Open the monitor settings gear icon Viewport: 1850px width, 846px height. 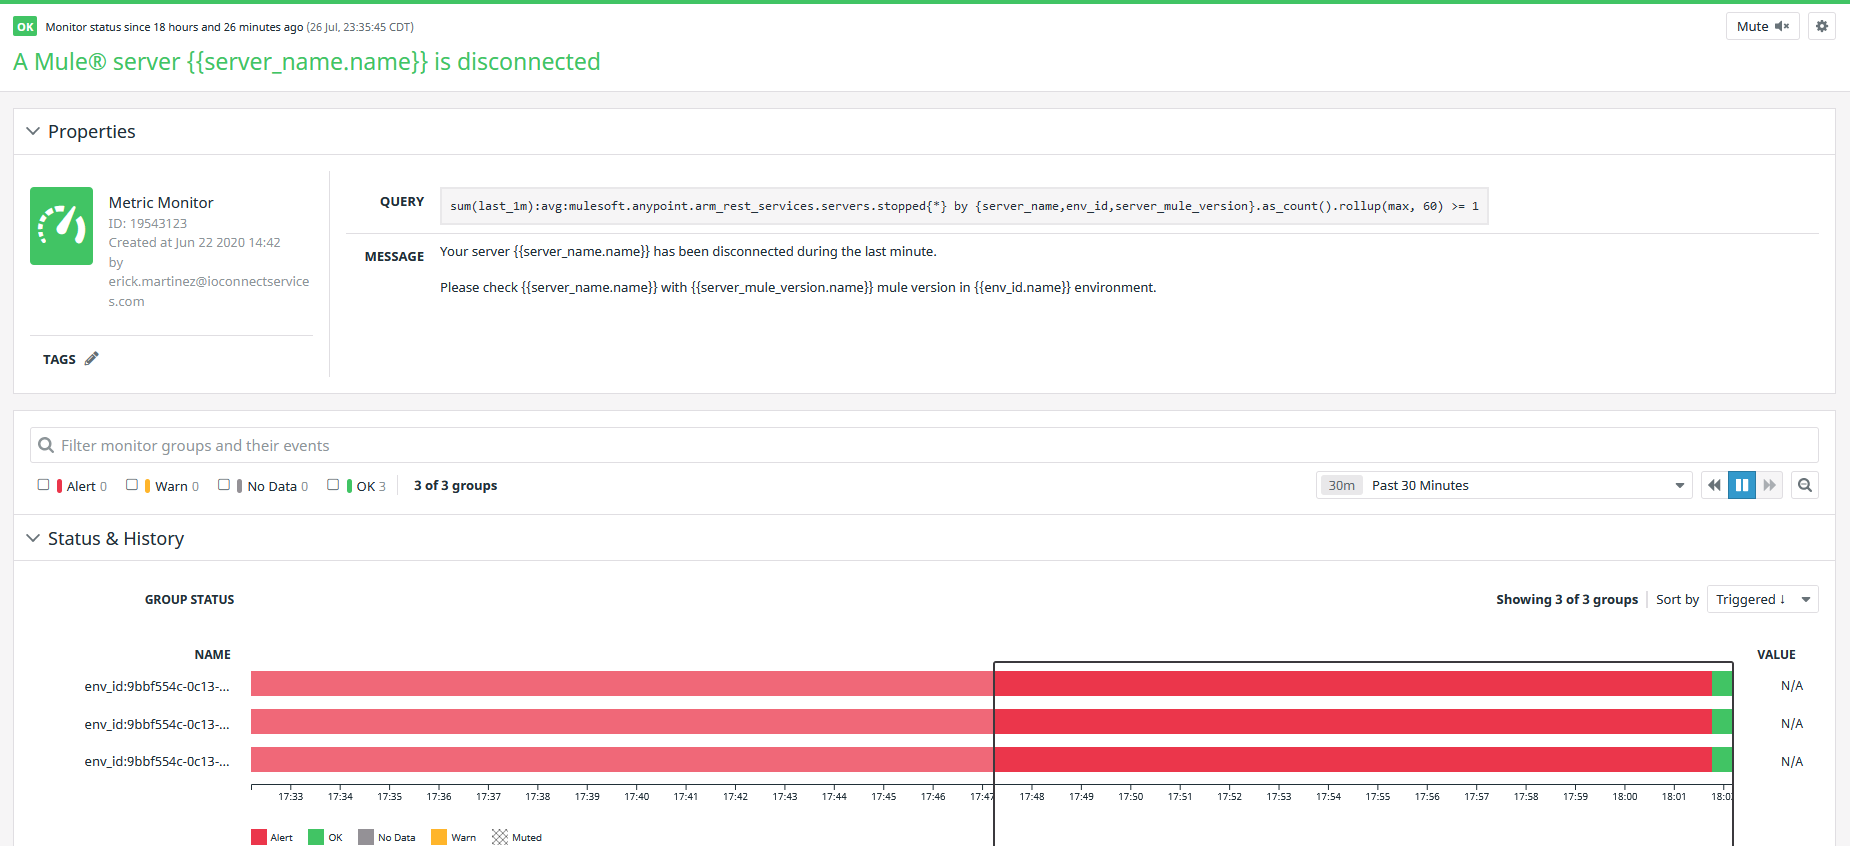(1821, 26)
